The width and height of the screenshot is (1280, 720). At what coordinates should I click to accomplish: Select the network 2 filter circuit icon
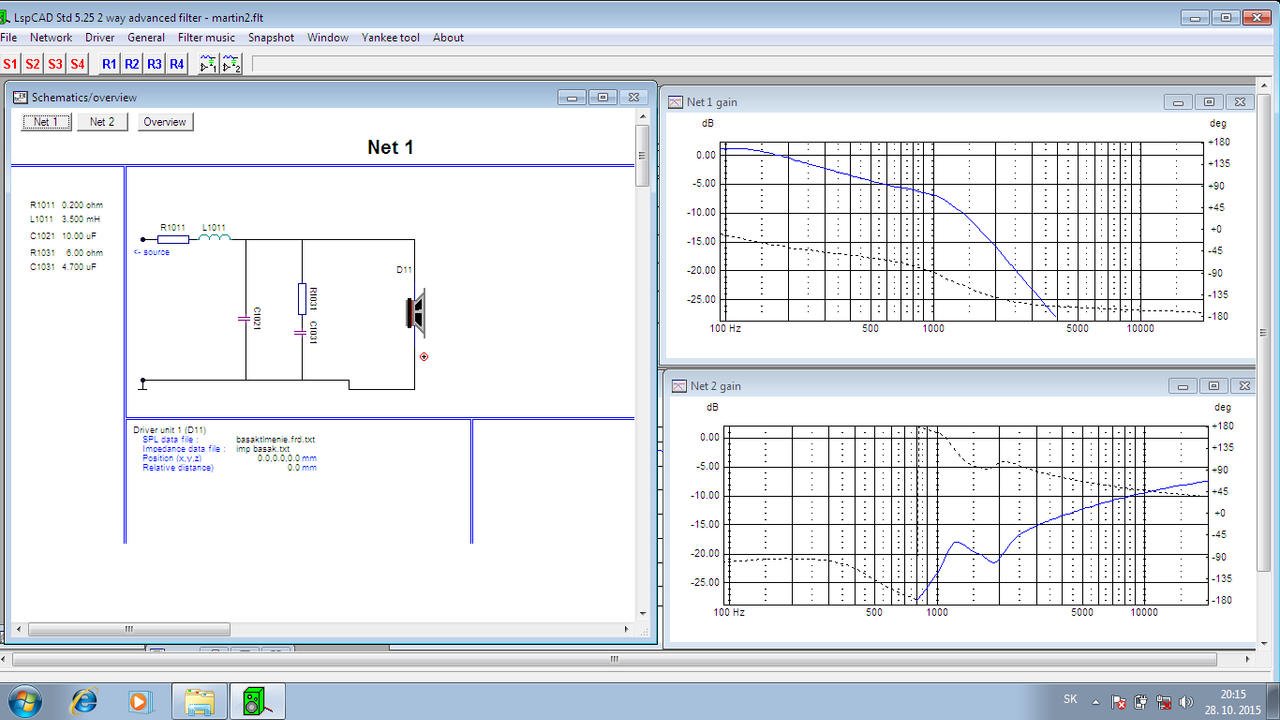(231, 64)
